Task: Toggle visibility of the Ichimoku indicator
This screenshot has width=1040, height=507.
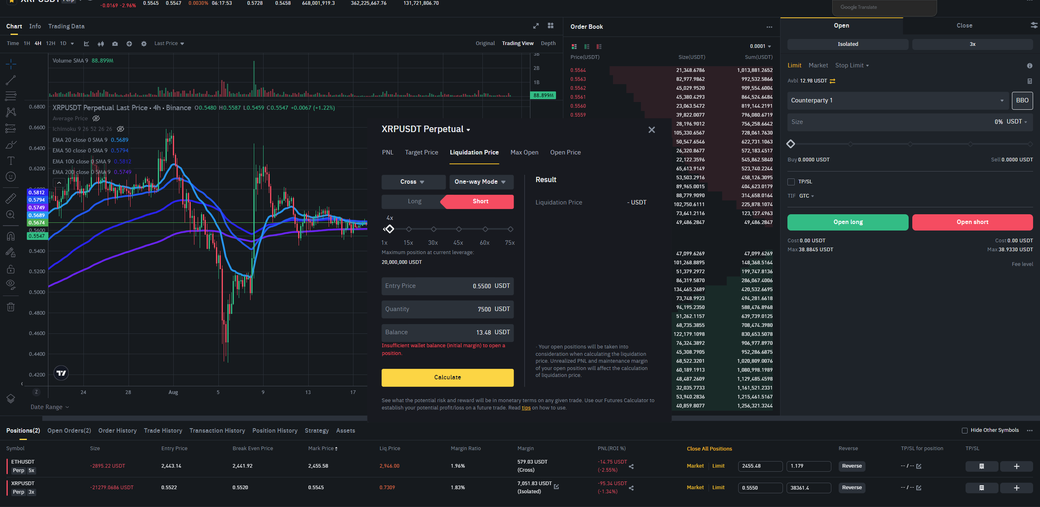Action: point(120,129)
